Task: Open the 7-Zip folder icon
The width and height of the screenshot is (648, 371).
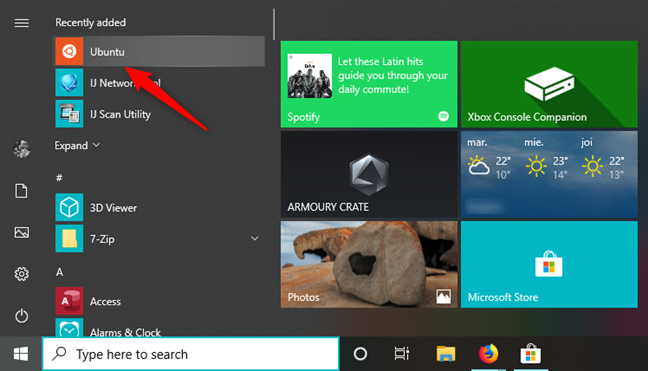Action: 69,239
